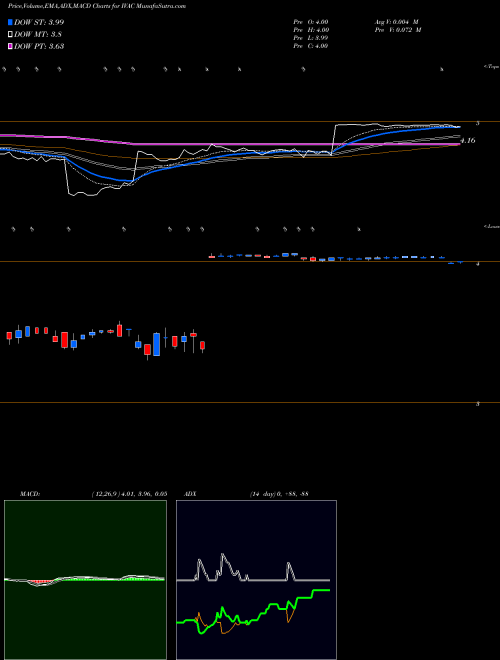Click the MACD (12,26,9) values text
The image size is (500, 660).
pos(129,494)
